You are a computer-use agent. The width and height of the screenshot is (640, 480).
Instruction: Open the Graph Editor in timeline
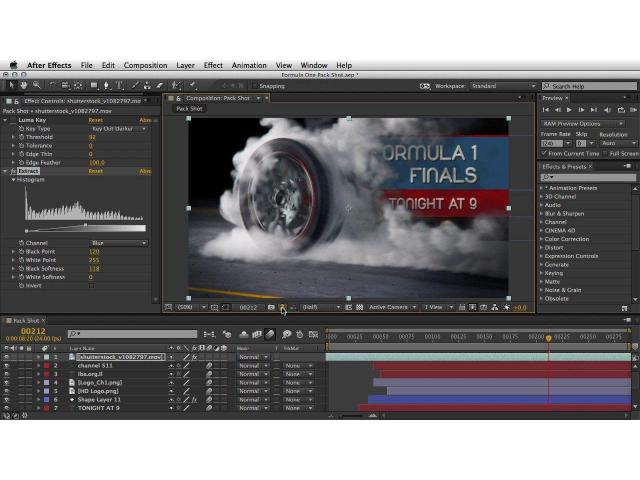coord(313,334)
